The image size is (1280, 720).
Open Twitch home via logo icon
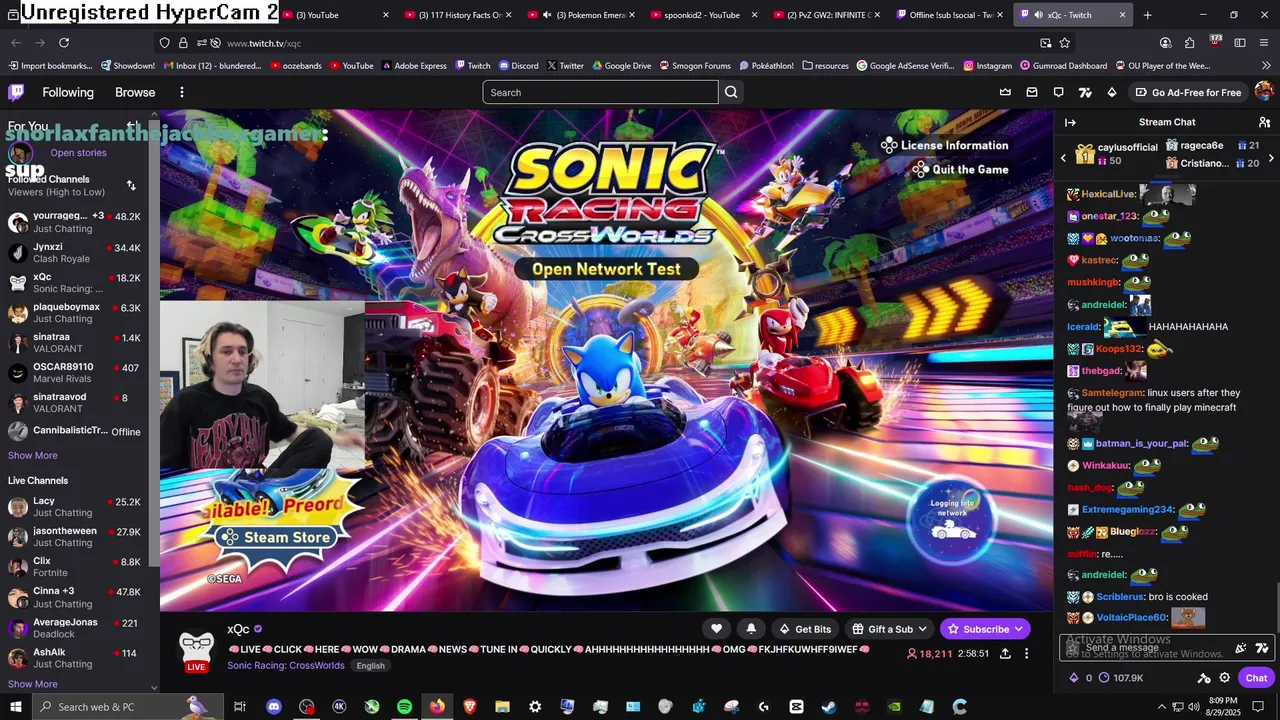(x=16, y=92)
